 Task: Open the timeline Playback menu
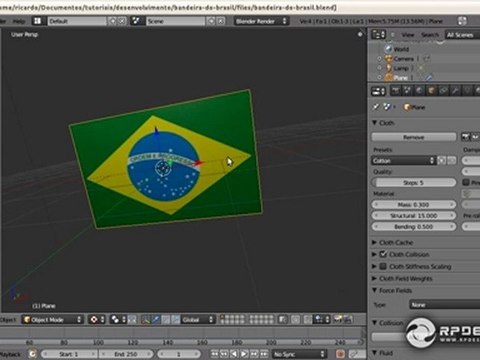(11, 354)
